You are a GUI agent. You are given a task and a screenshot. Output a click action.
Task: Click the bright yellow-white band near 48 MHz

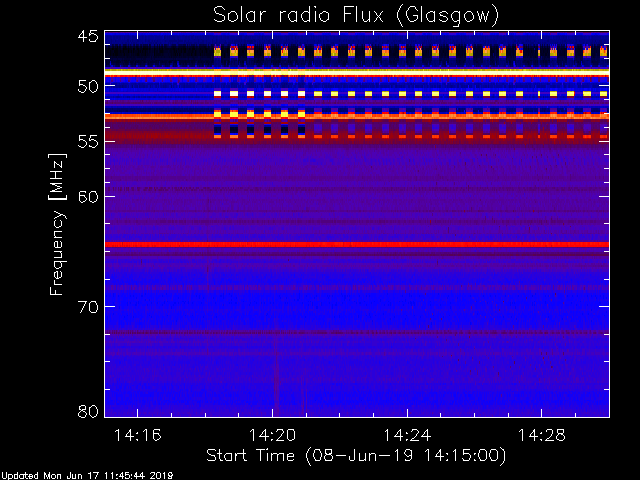pos(357,72)
